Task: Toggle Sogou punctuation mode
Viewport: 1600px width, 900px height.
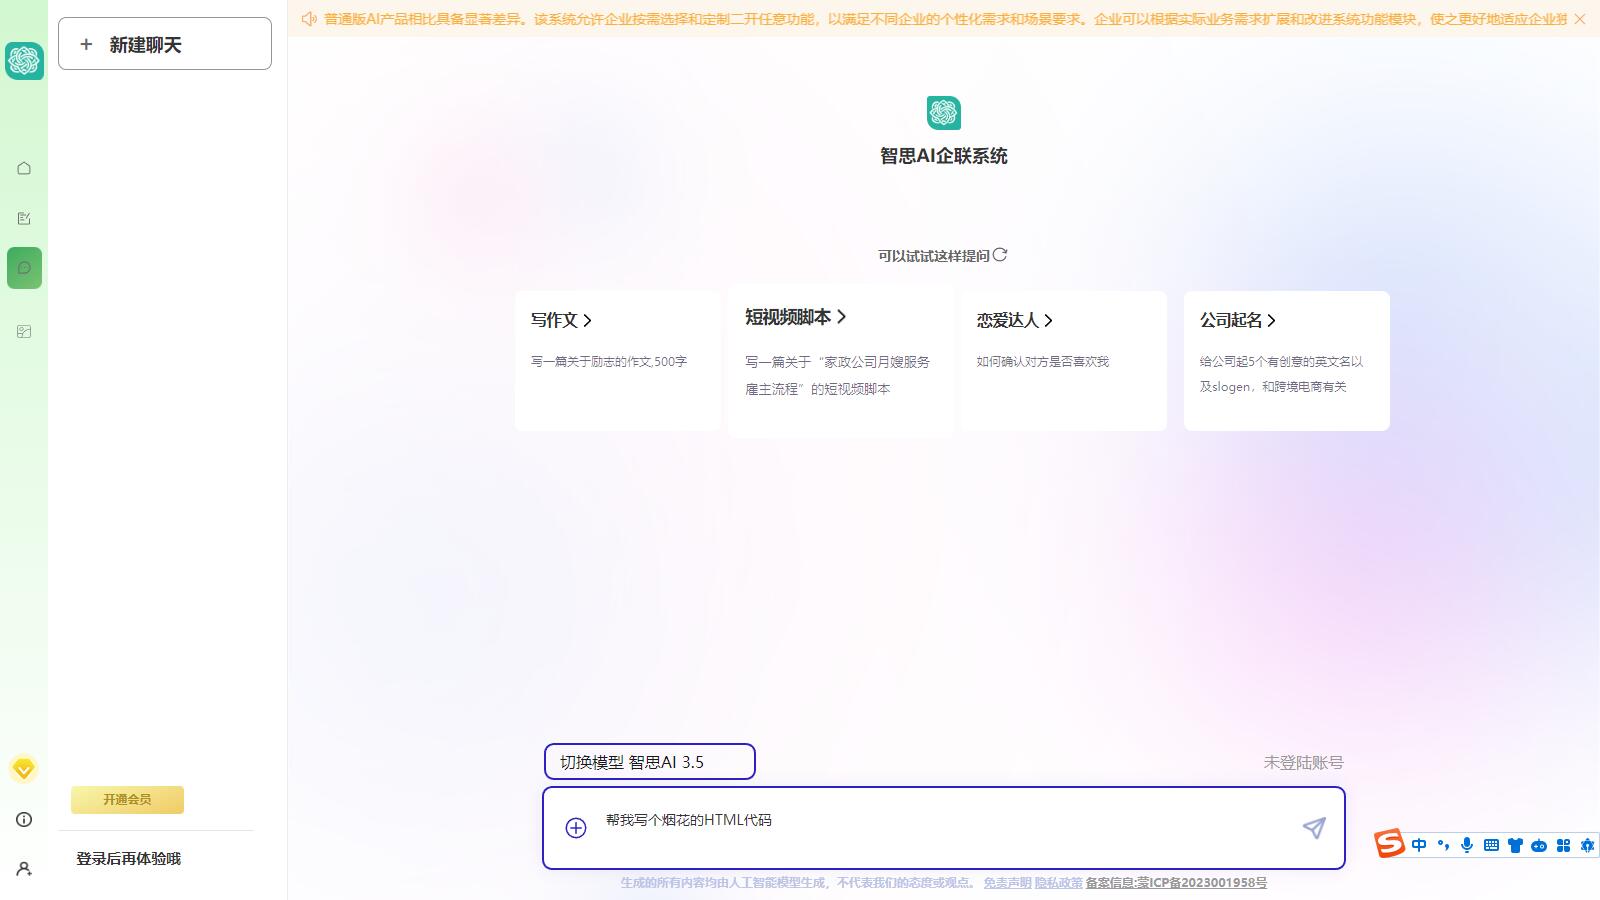Action: point(1443,845)
